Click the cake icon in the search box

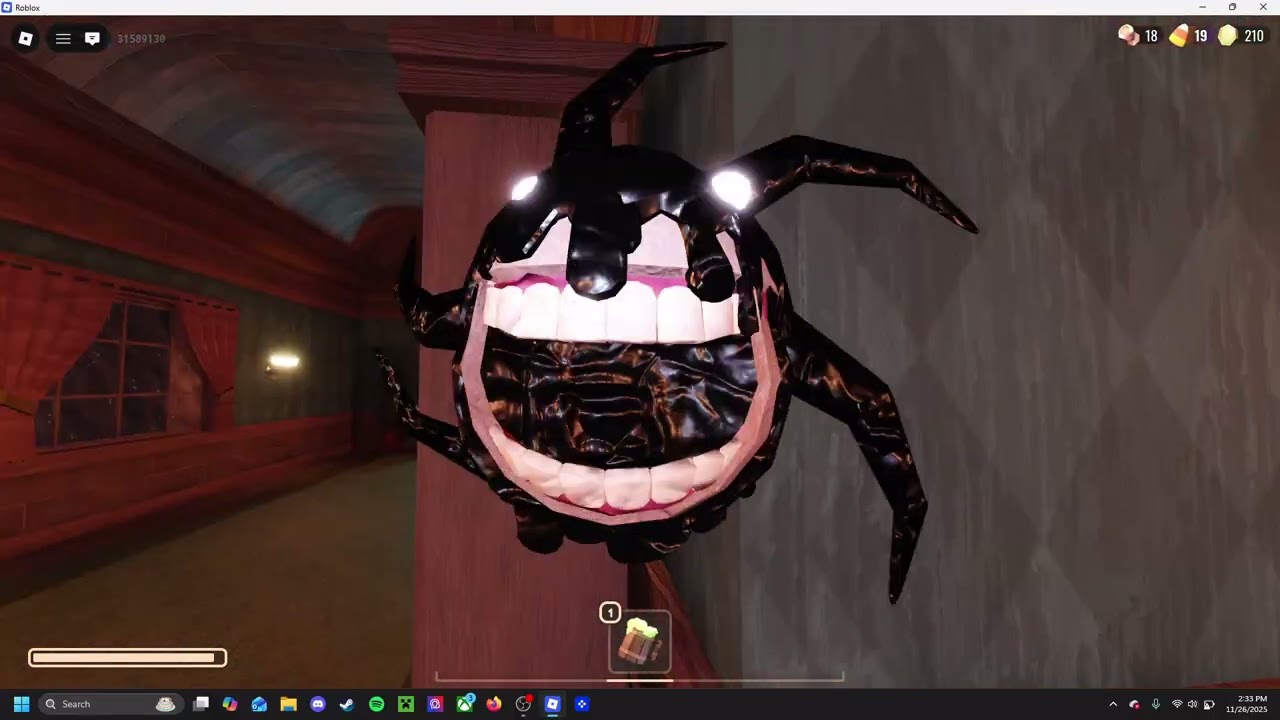point(166,704)
